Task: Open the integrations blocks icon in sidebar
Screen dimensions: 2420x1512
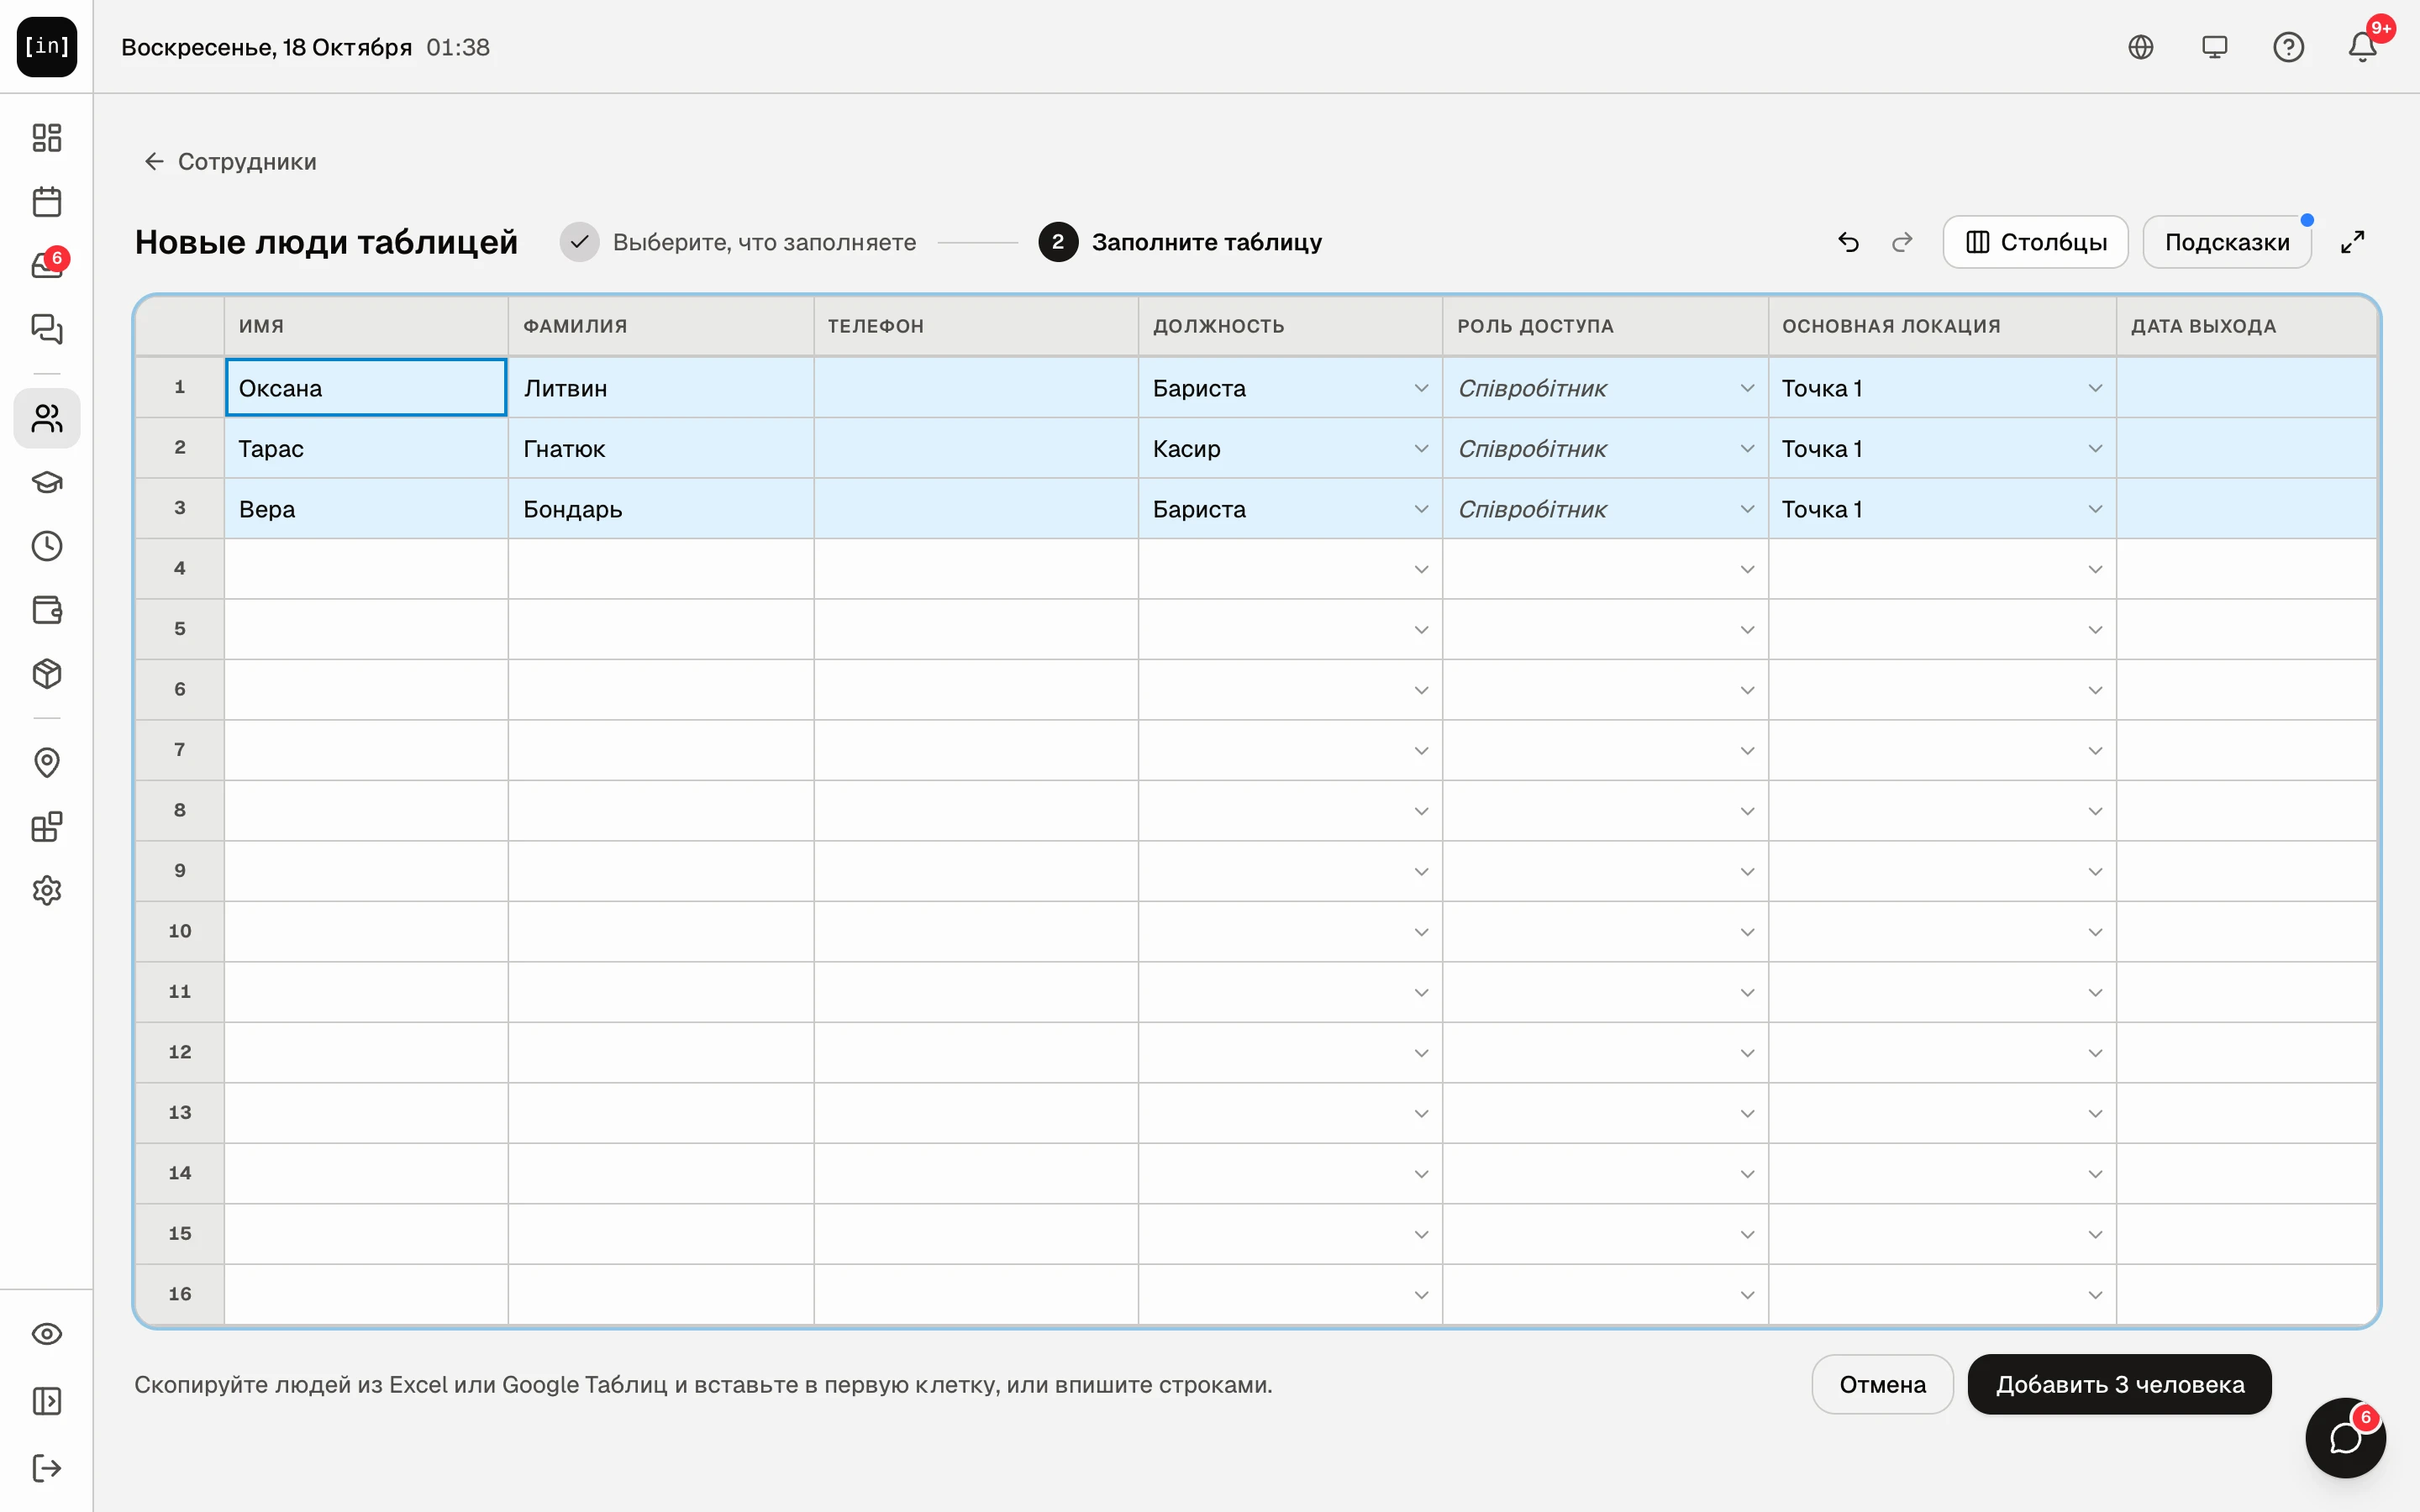Action: [x=47, y=827]
